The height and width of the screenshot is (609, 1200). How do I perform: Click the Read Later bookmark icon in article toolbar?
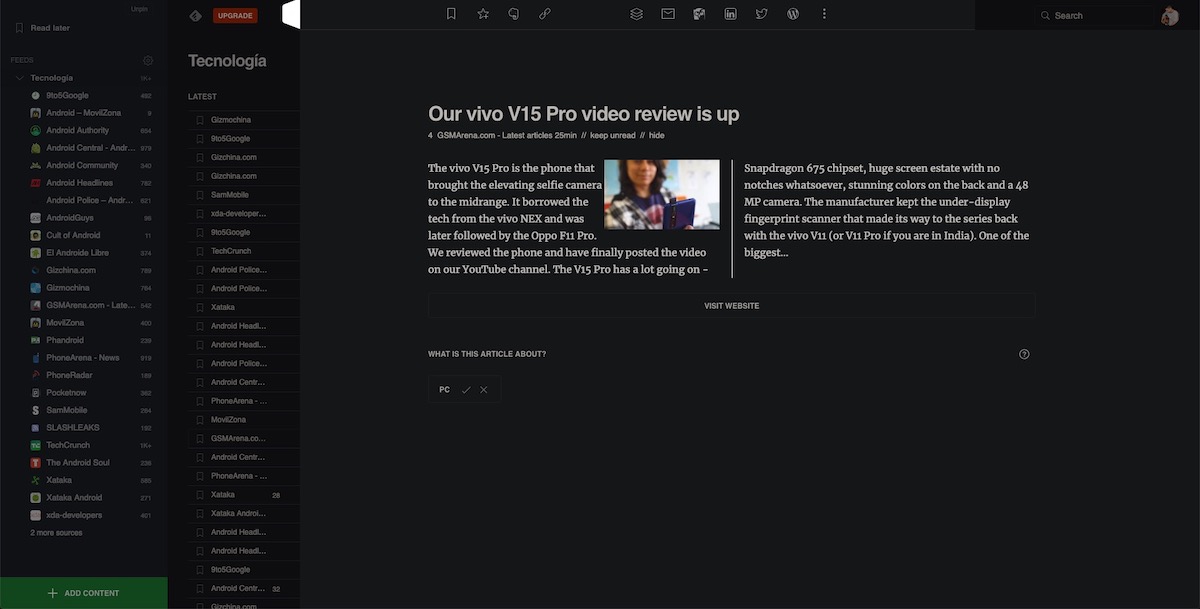tap(451, 14)
